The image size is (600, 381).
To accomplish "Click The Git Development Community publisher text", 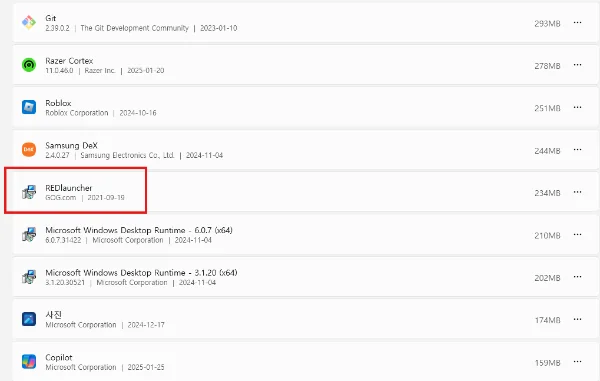I will click(134, 28).
